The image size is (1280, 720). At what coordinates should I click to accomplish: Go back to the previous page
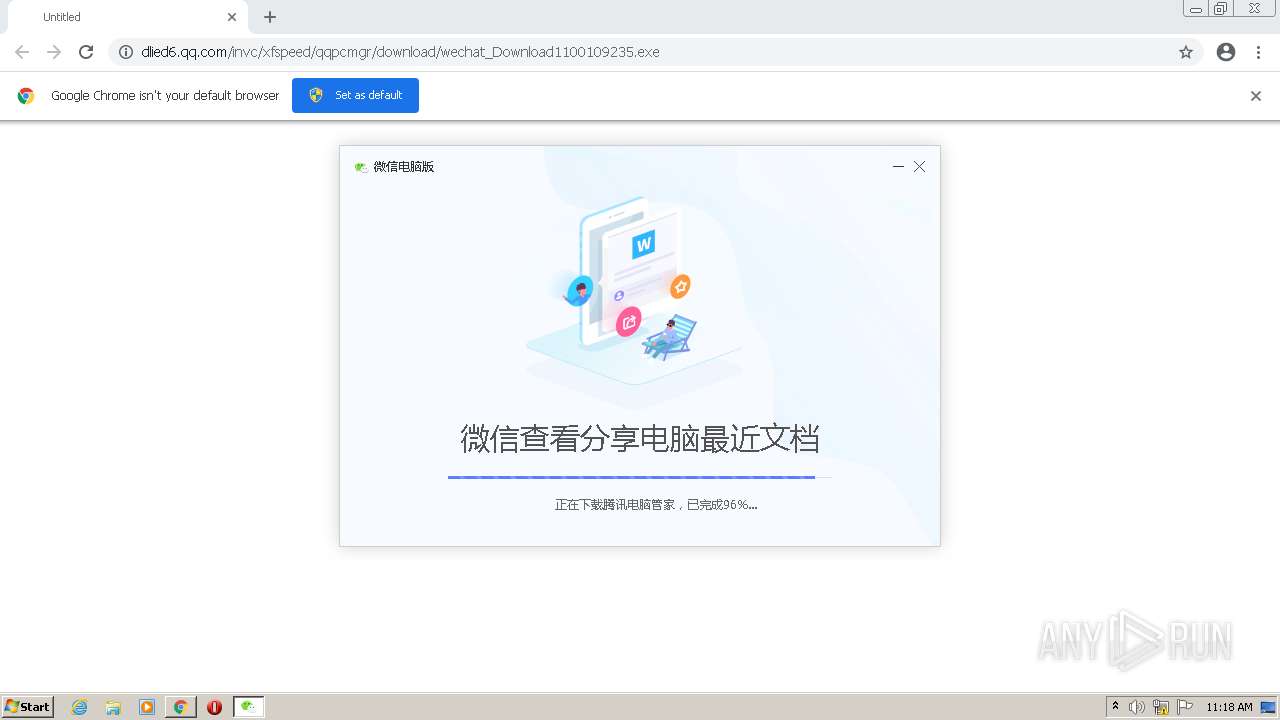pyautogui.click(x=22, y=52)
